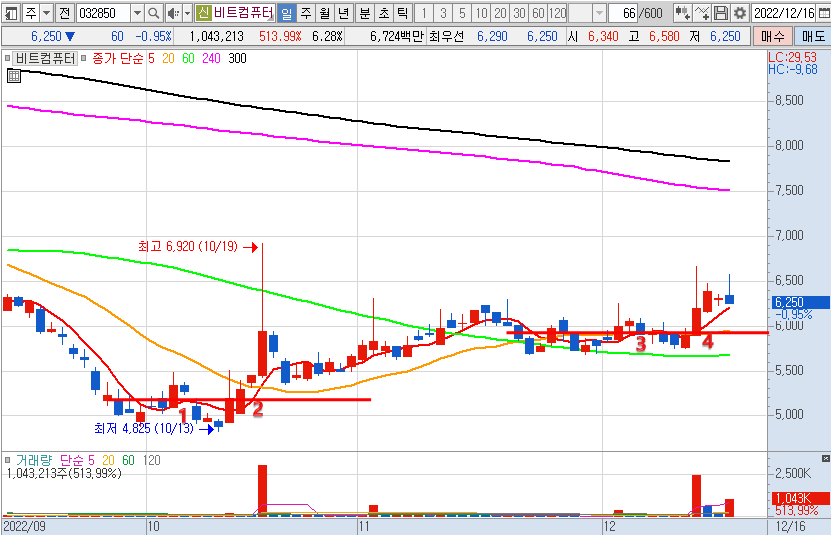Choose the 3 interval button
Viewport: 832px width, 536px height.
(443, 13)
